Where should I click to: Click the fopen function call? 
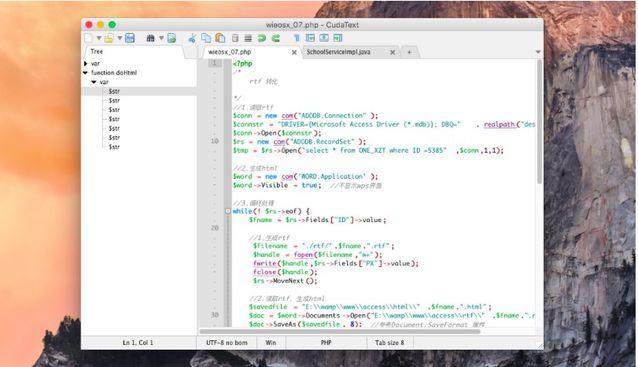(x=303, y=255)
